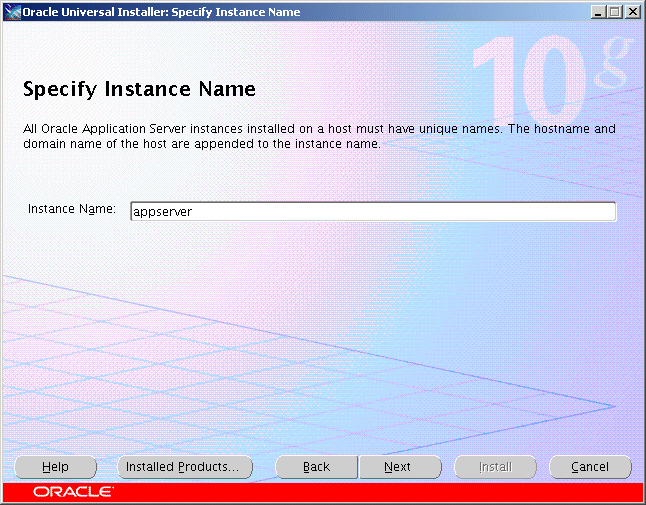The height and width of the screenshot is (505, 646).
Task: Click the text 'domain name of the host'
Action: tap(95, 144)
